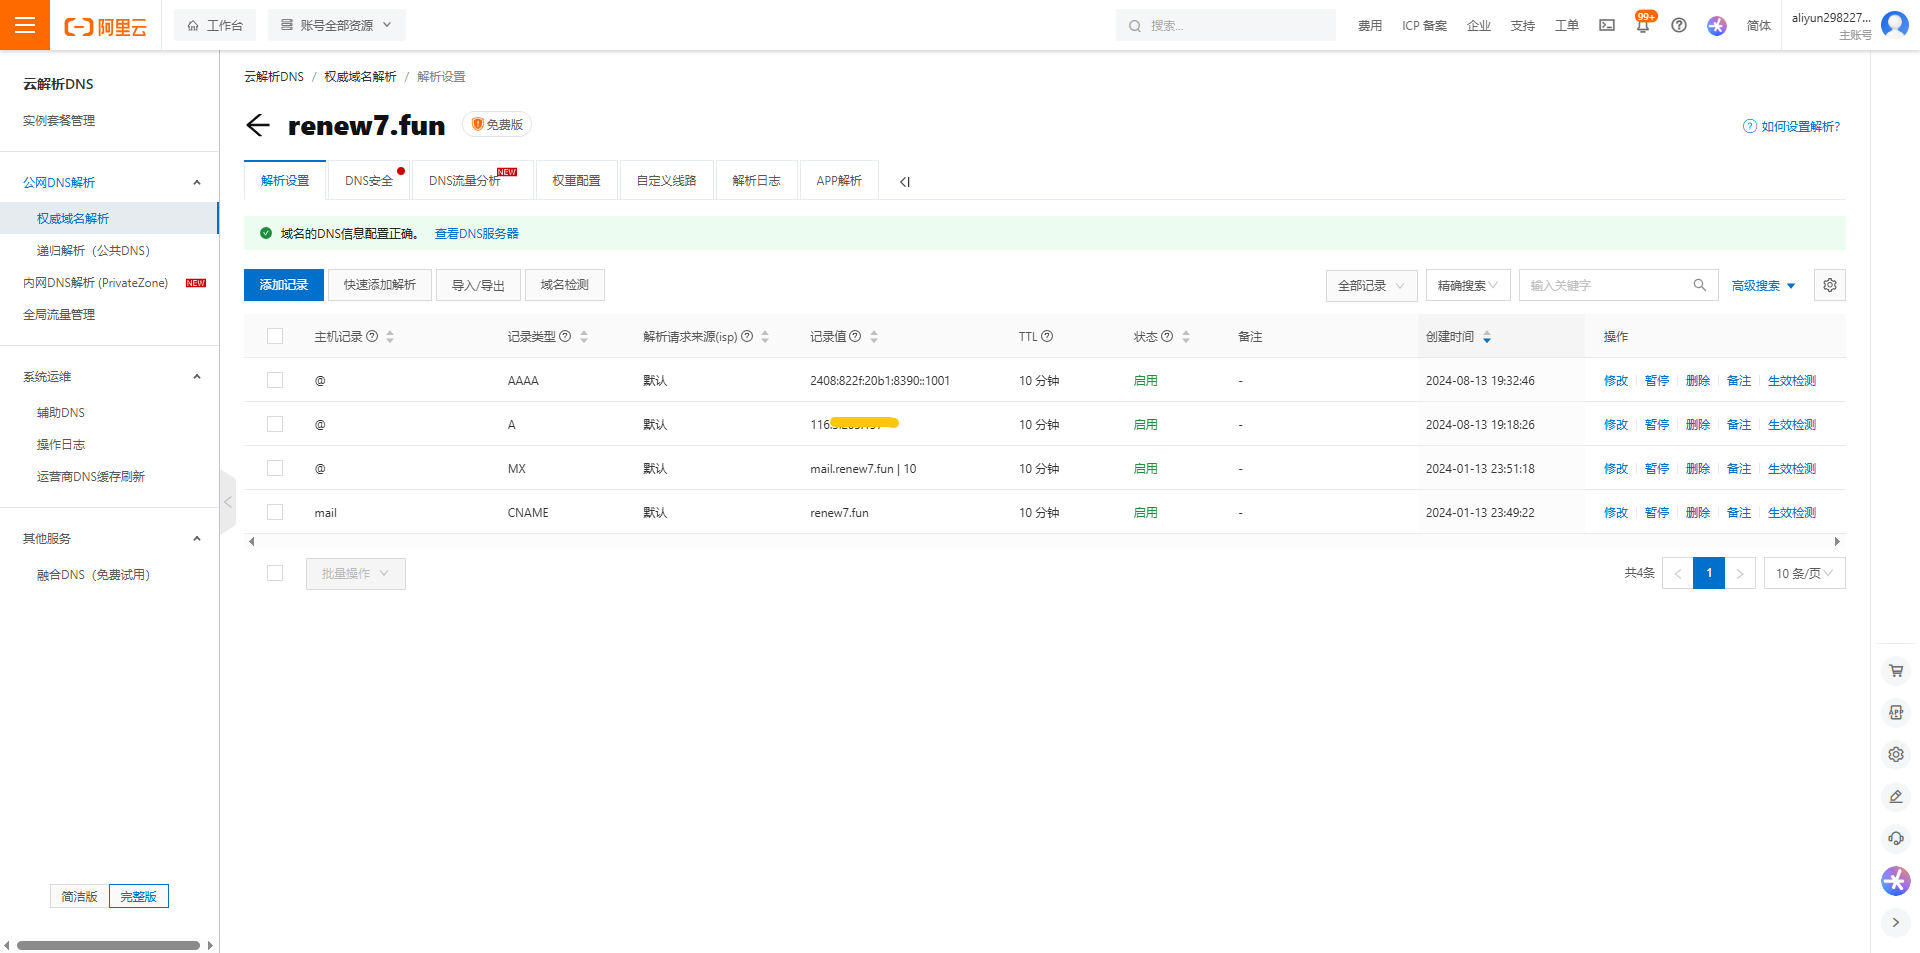Check the AAAA record row checkbox
Viewport: 1920px width, 953px height.
(275, 380)
